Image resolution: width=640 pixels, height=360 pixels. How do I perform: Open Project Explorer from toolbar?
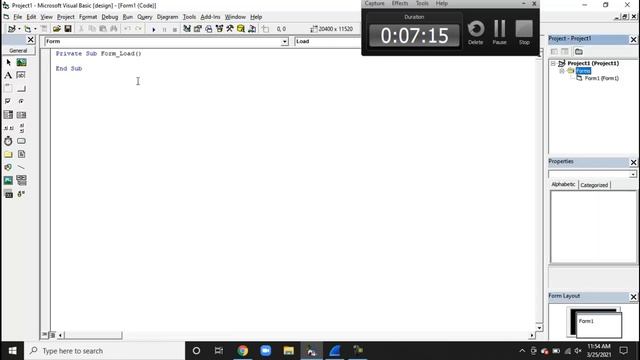tap(187, 29)
